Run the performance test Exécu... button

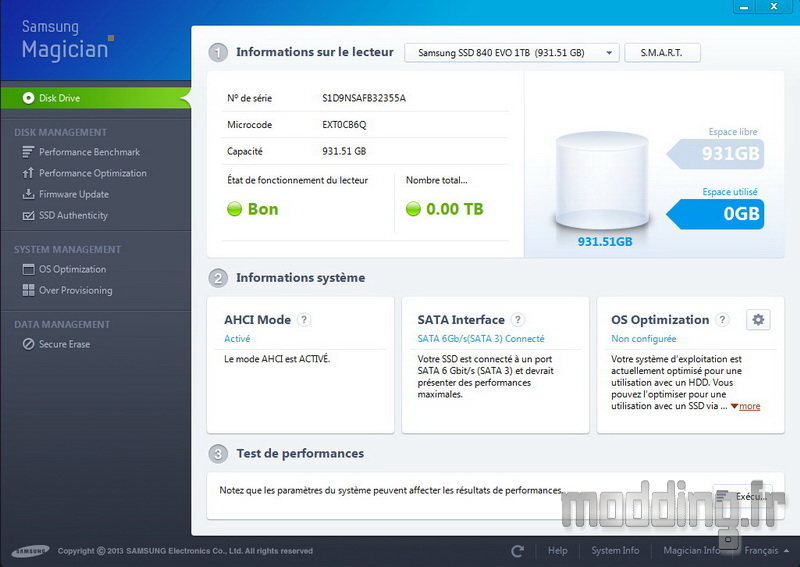(742, 496)
